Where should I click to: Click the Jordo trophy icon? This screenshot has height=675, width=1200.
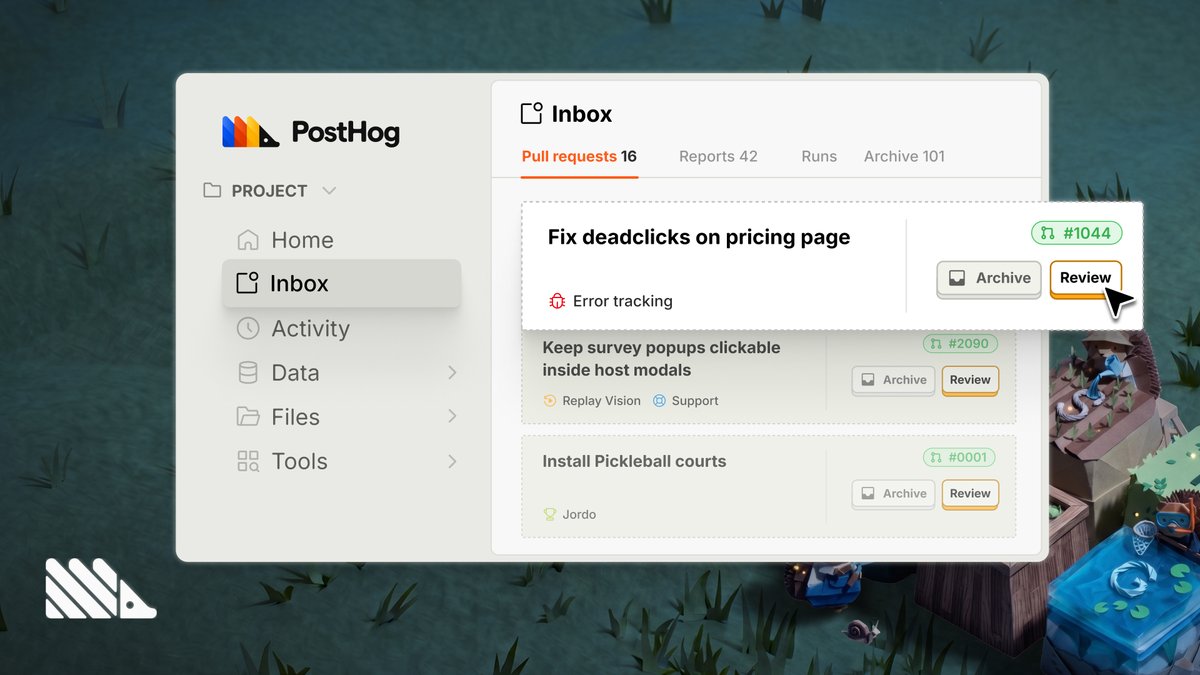tap(549, 515)
